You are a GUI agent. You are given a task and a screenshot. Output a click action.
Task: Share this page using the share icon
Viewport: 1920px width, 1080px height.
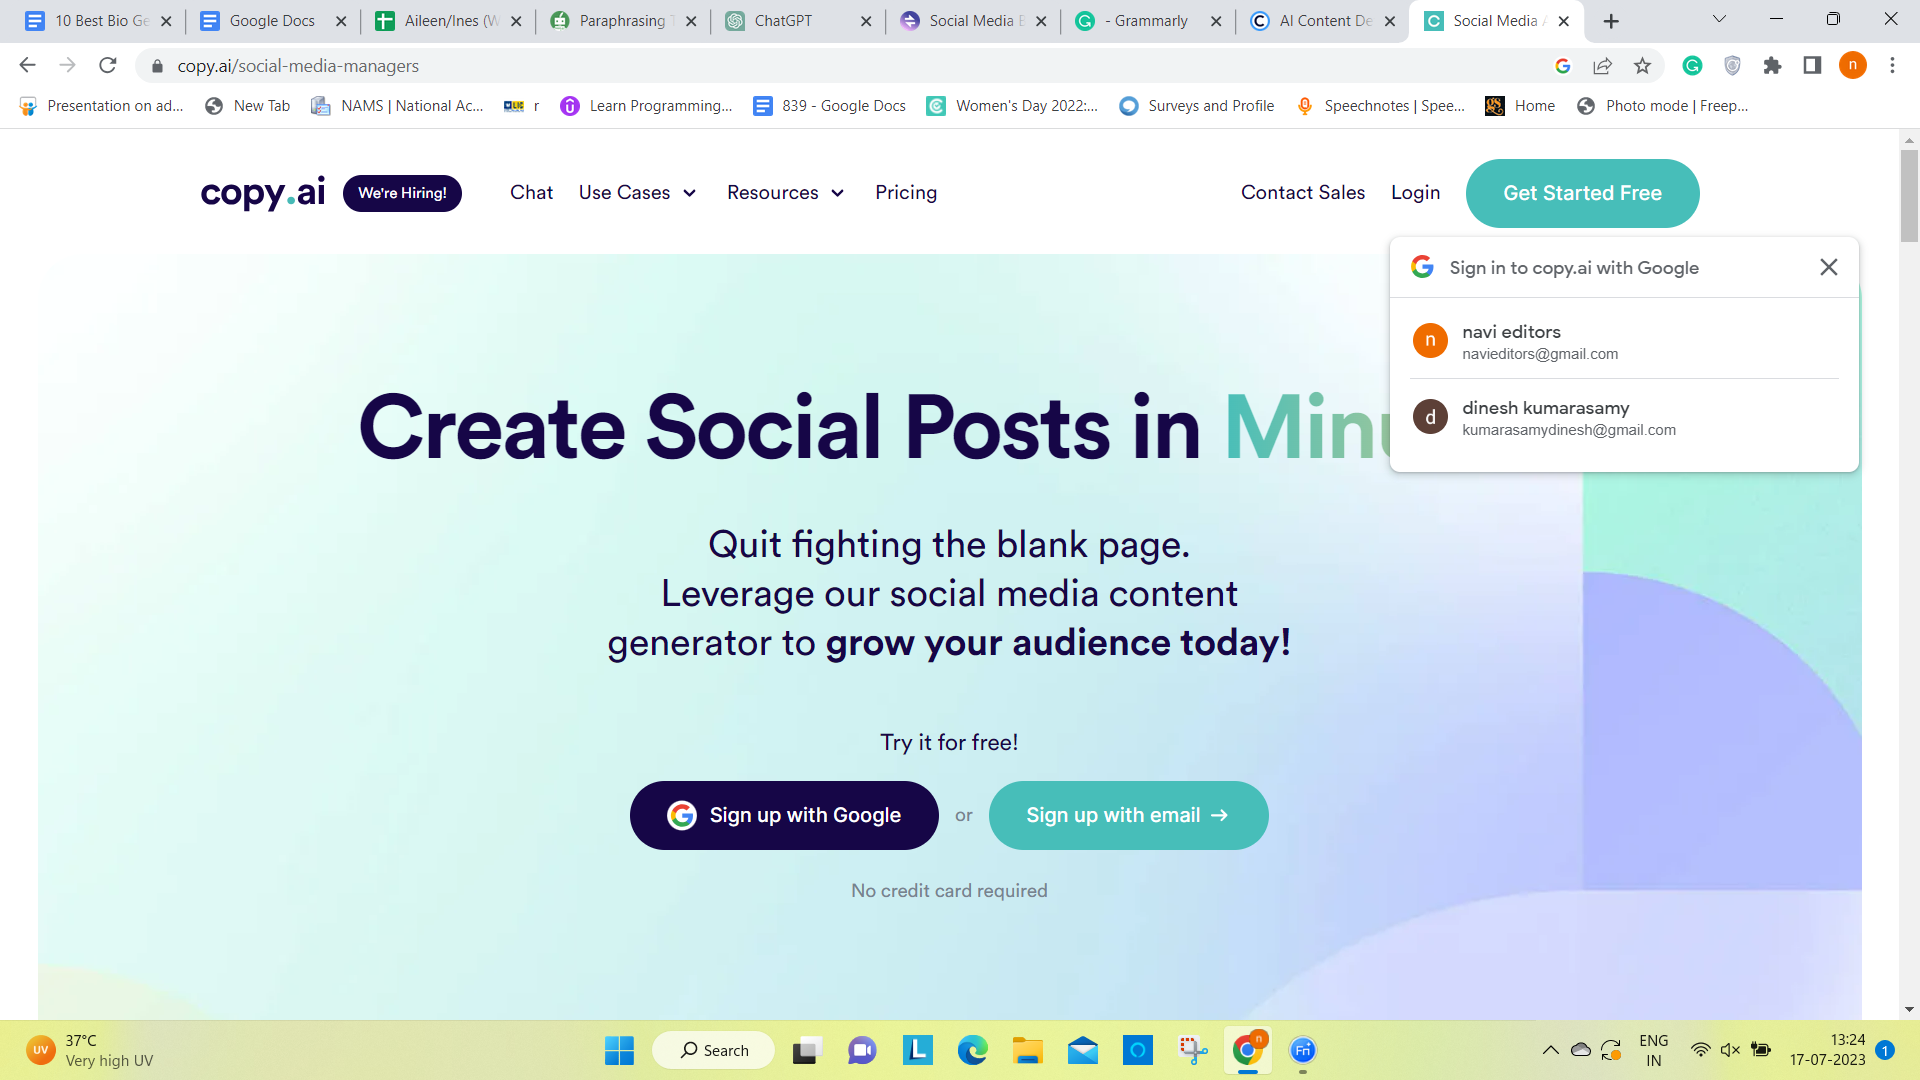pos(1603,66)
